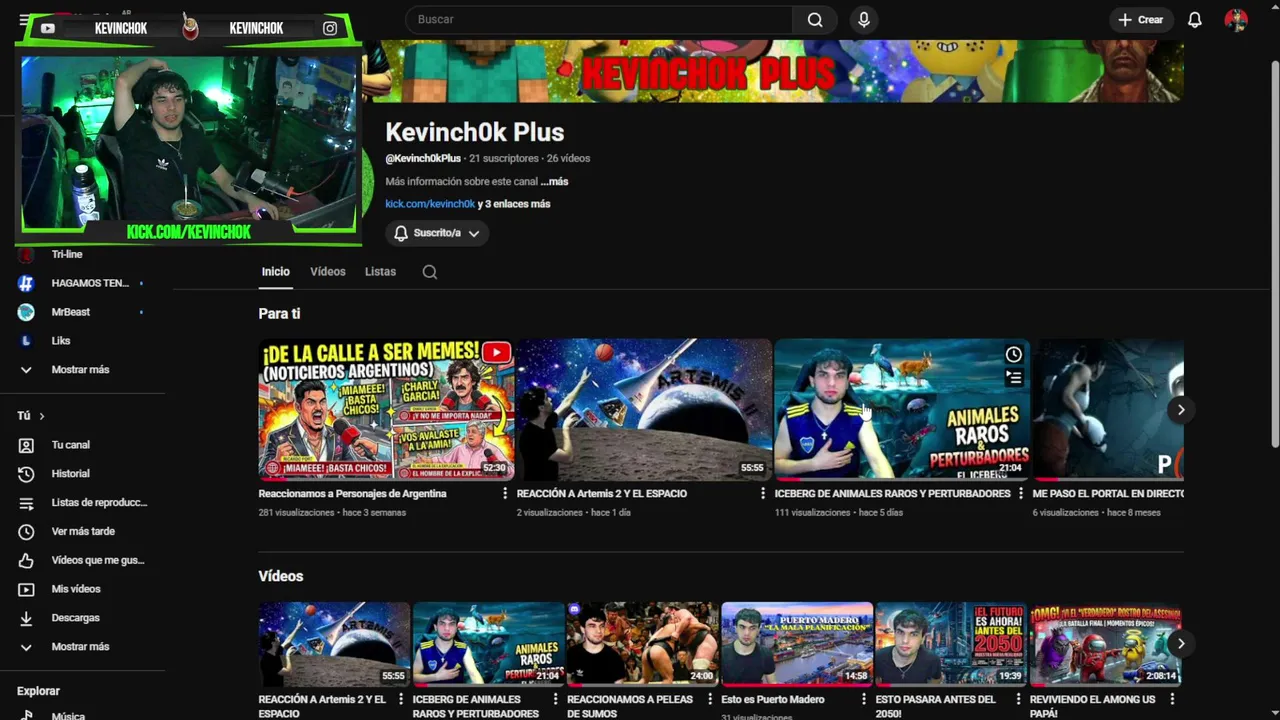Viewport: 1280px width, 720px height.
Task: Play ICEBERG DE ANIMALES RAROS thumbnail in Para ti
Action: point(902,409)
